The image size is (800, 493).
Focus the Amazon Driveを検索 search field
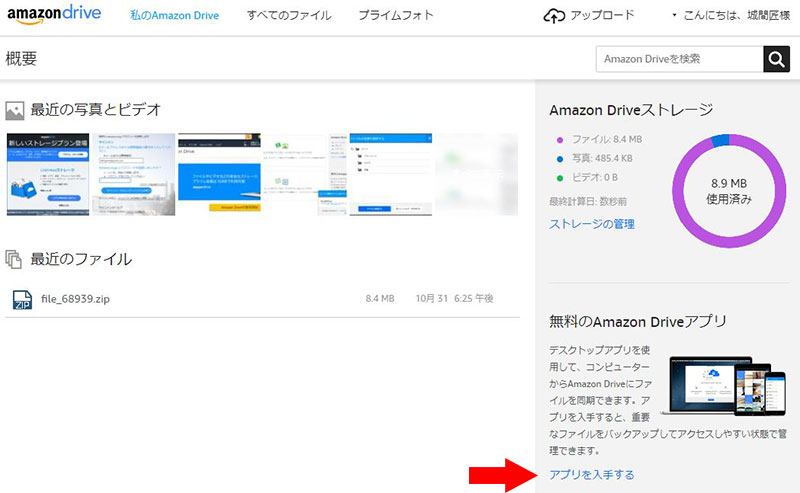point(680,59)
